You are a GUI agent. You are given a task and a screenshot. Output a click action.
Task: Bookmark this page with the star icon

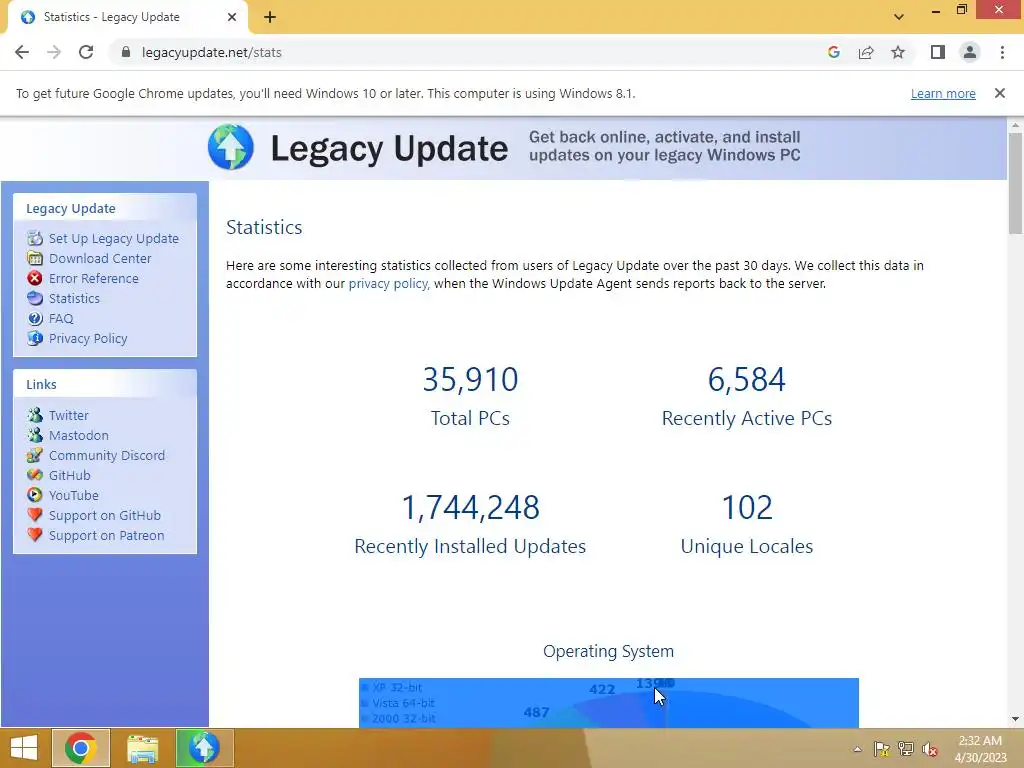pyautogui.click(x=898, y=52)
